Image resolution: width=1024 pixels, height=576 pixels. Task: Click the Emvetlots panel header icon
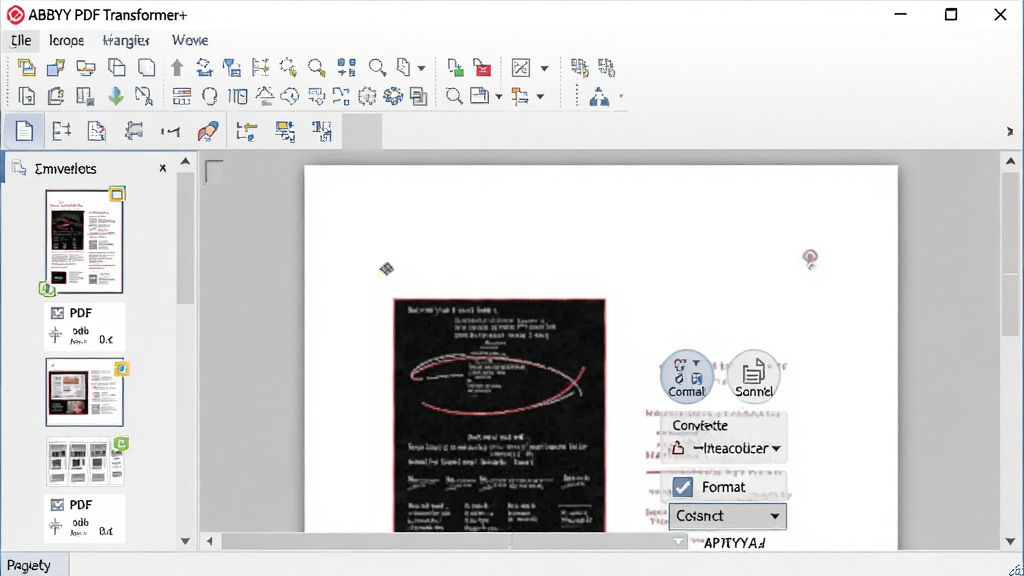(x=19, y=168)
